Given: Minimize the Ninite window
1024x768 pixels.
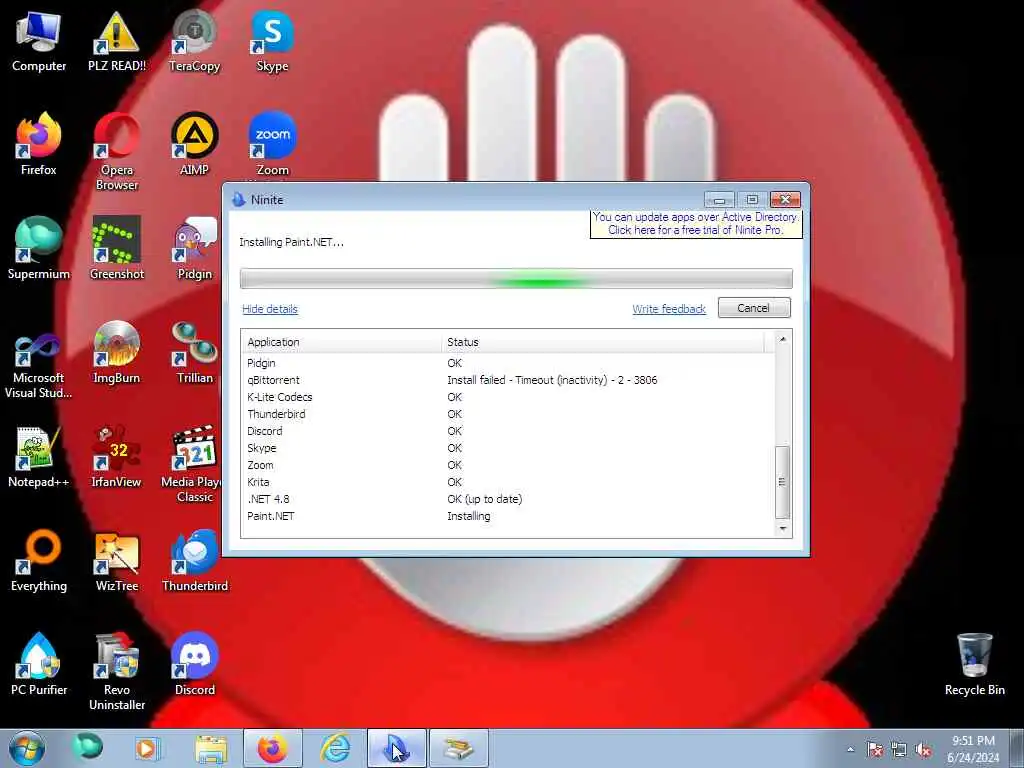Looking at the screenshot, I should coord(719,199).
